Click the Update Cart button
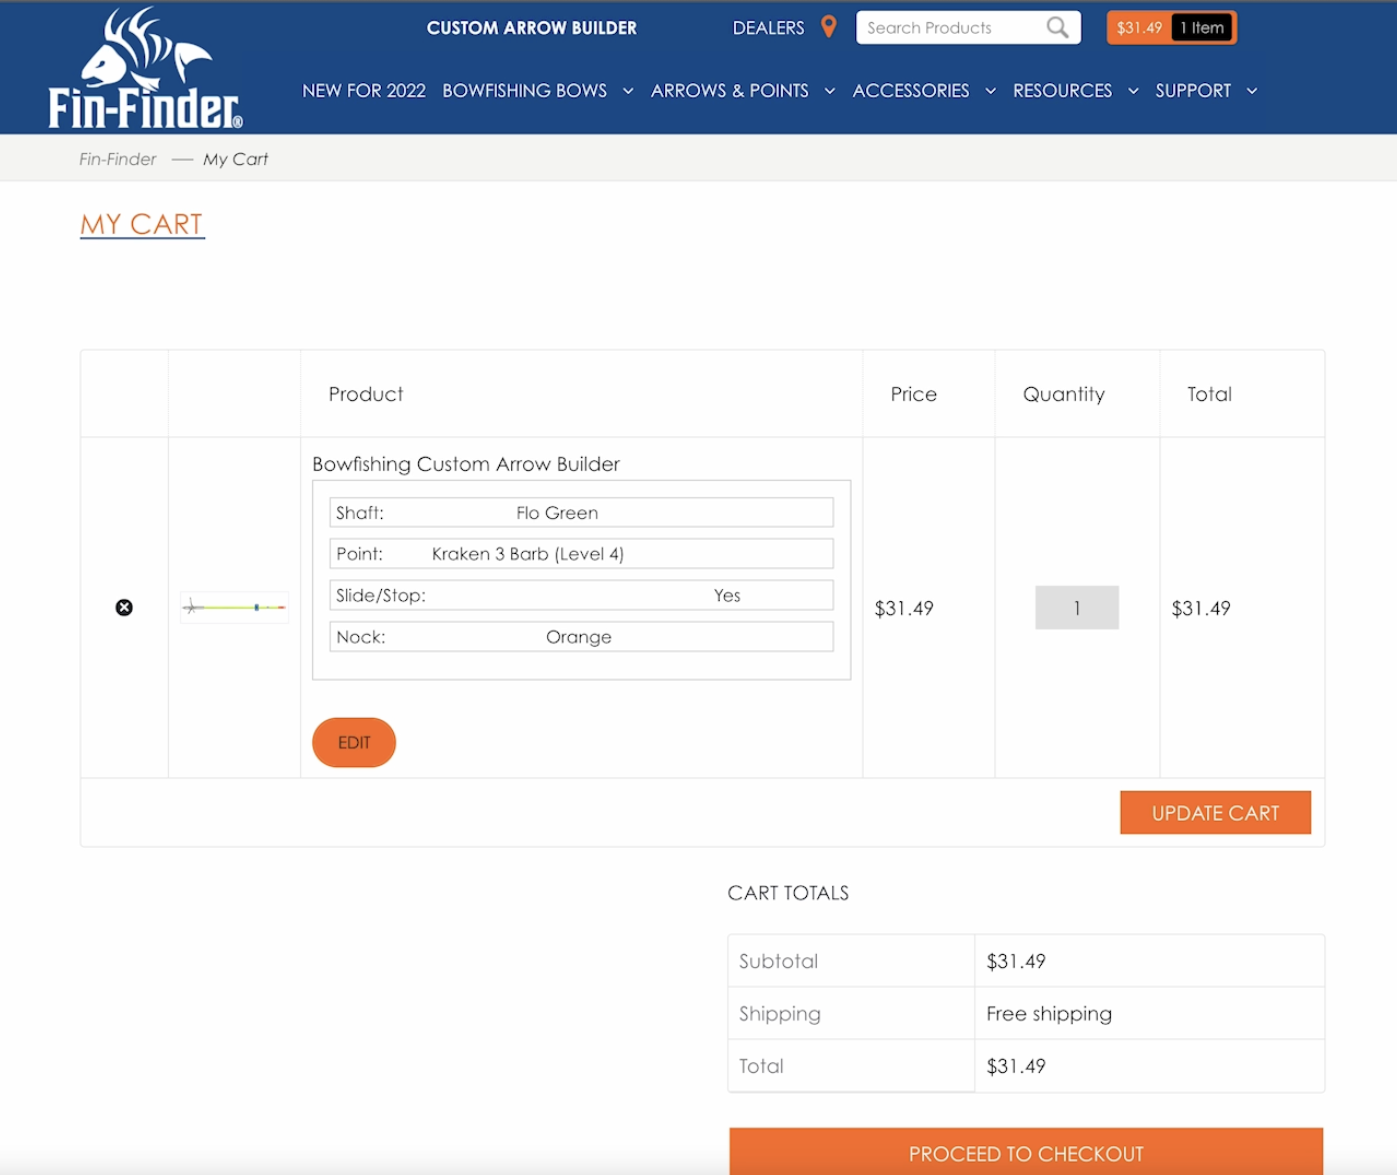 pyautogui.click(x=1215, y=813)
